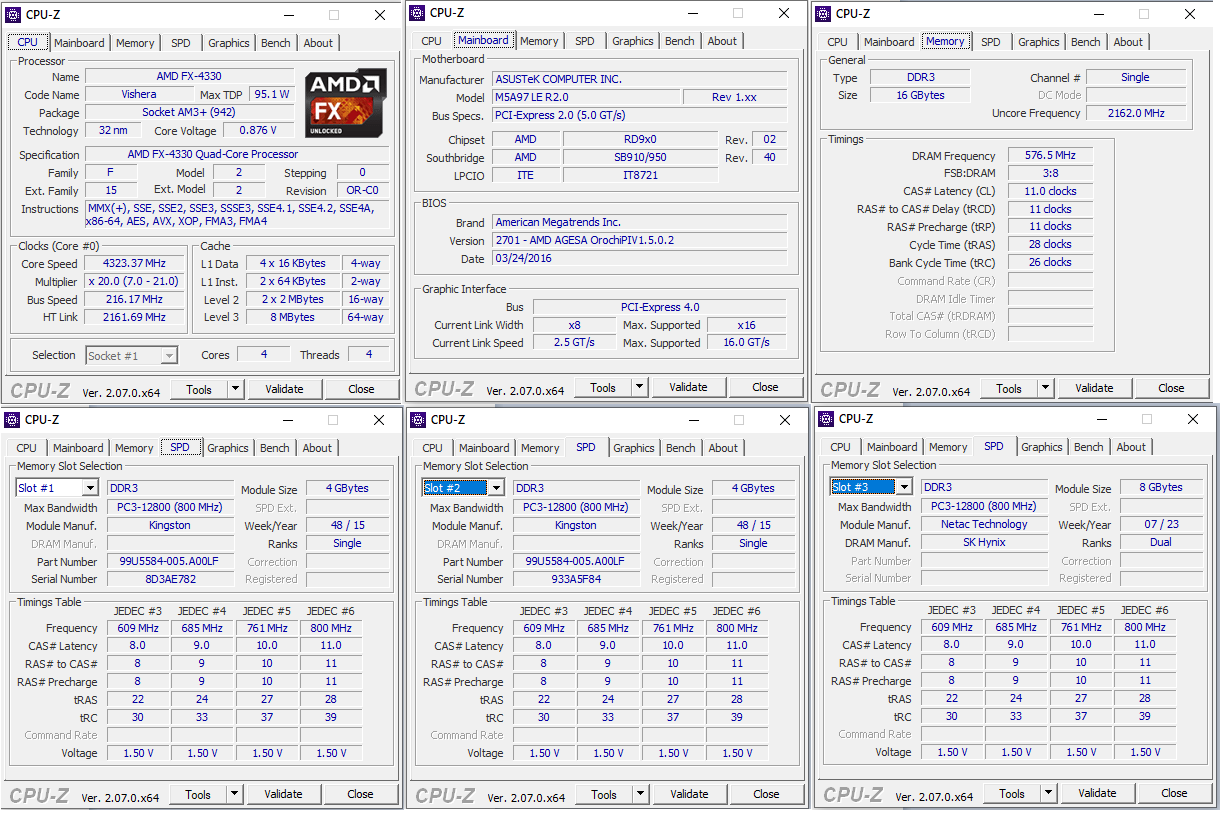Click the ASUSTeK COMPUTER INC. manufacturer field
This screenshot has height=813, width=1222.
click(x=640, y=80)
